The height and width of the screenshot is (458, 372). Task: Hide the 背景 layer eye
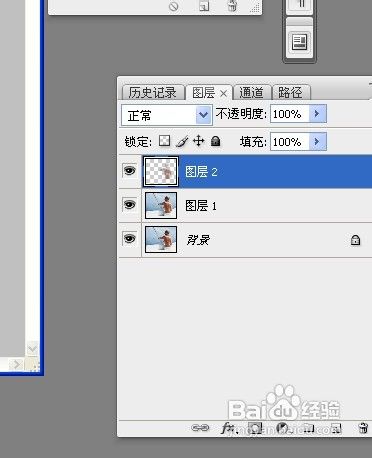(130, 239)
